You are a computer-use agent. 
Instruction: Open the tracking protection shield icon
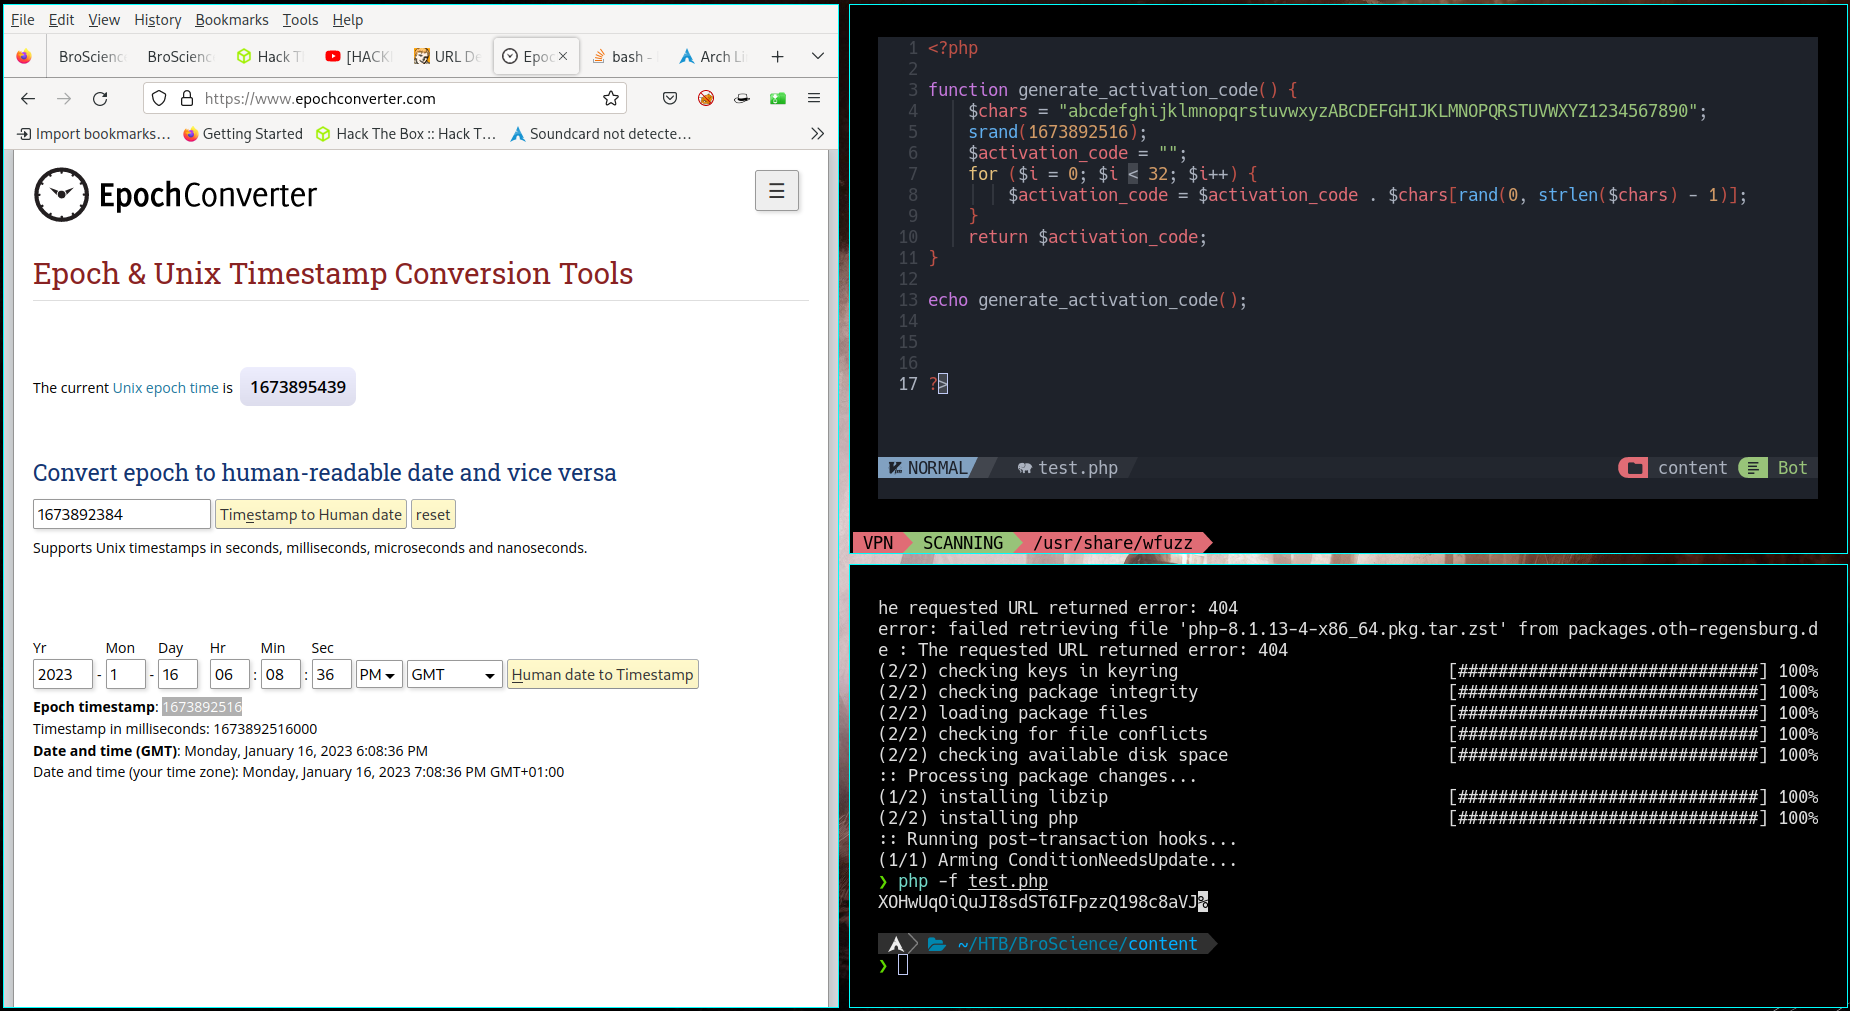click(x=159, y=98)
